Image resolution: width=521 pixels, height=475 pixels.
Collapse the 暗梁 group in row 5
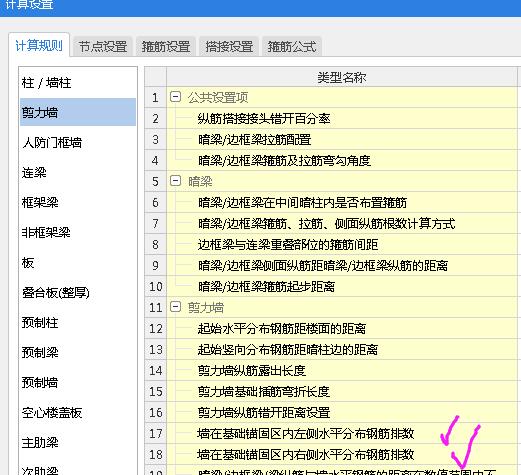click(x=175, y=181)
